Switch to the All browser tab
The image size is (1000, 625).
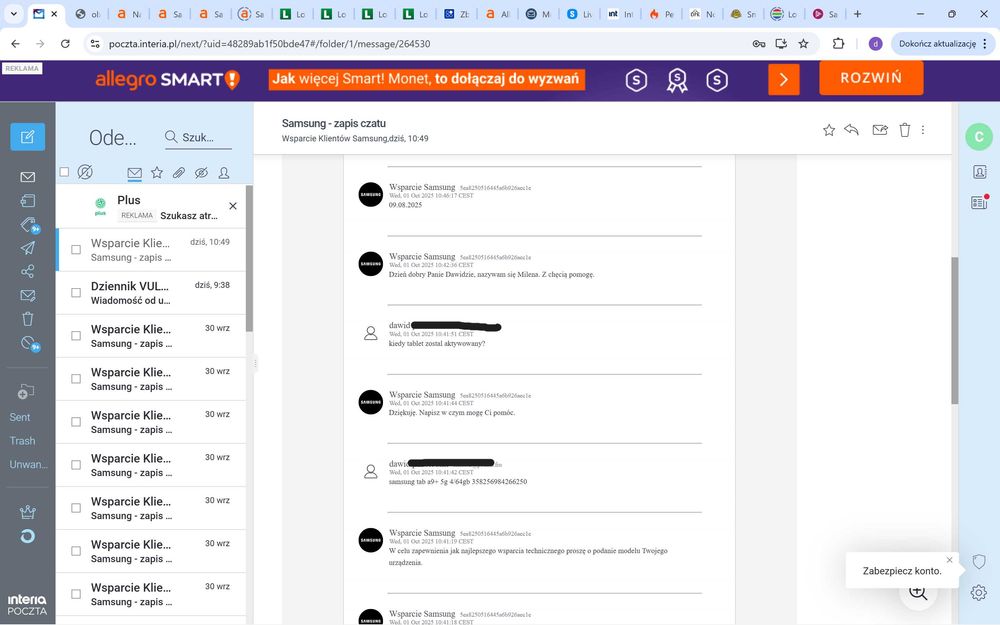pyautogui.click(x=497, y=14)
